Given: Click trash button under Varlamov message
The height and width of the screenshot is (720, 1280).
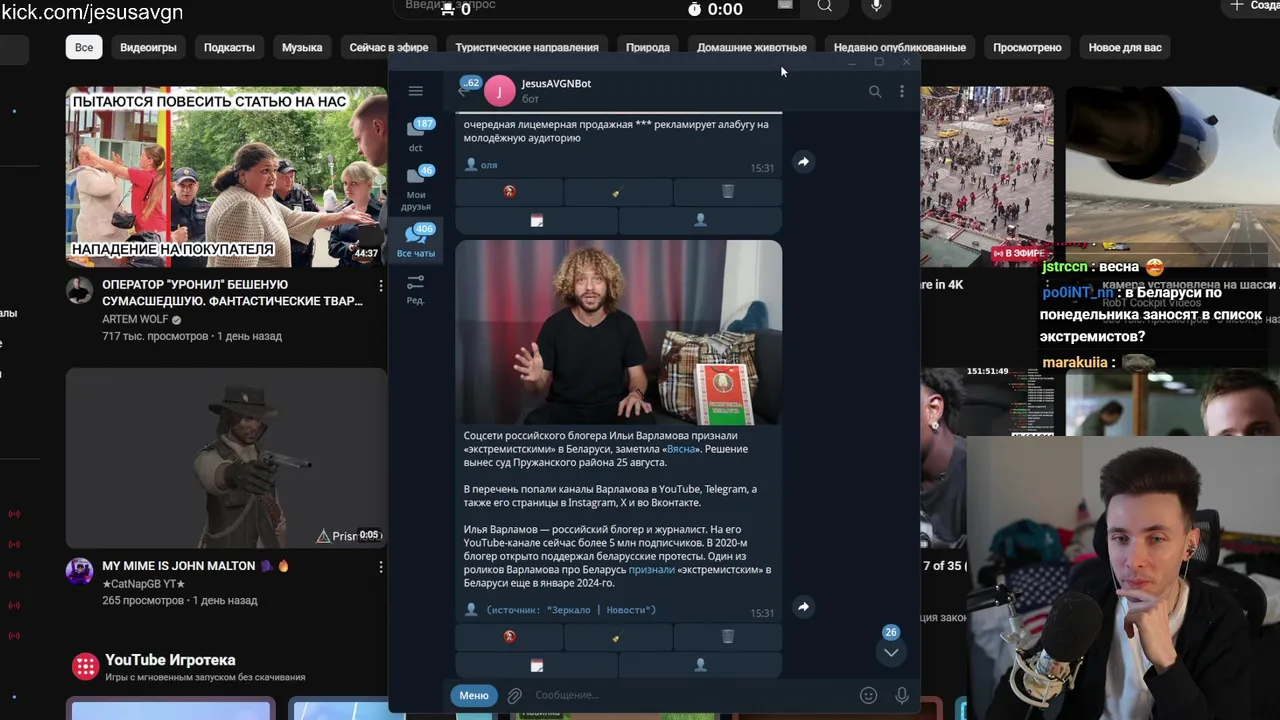Looking at the screenshot, I should [x=727, y=636].
